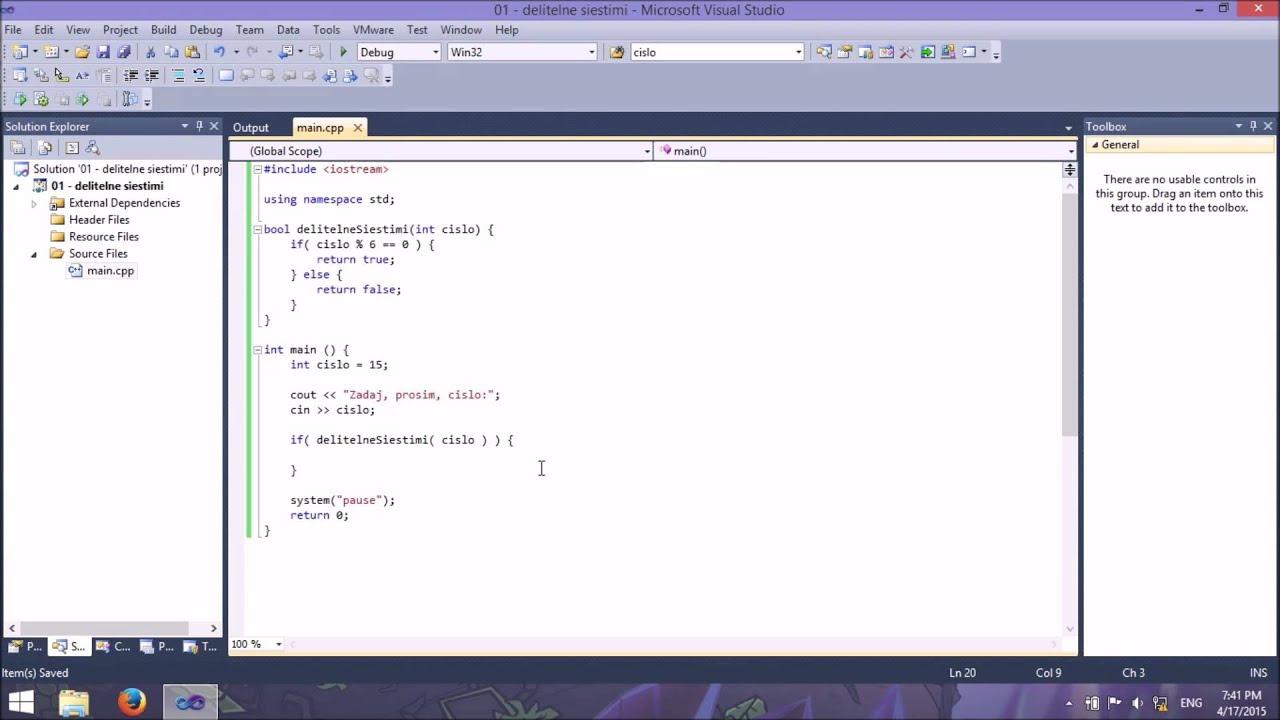Click the Build Solution icon in Build toolbar
Screen dimensions: 1280x720
(x=41, y=99)
